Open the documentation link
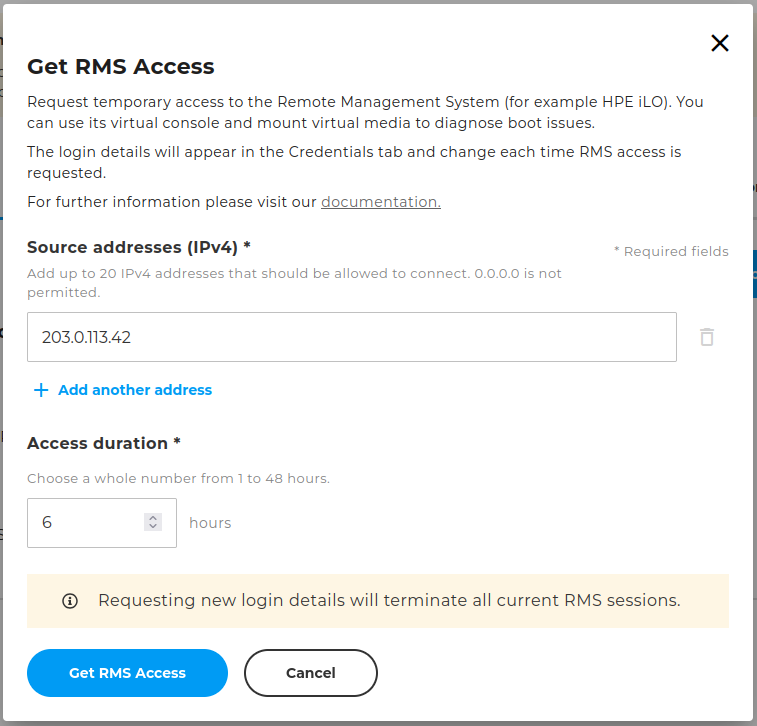The height and width of the screenshot is (726, 757). (381, 202)
